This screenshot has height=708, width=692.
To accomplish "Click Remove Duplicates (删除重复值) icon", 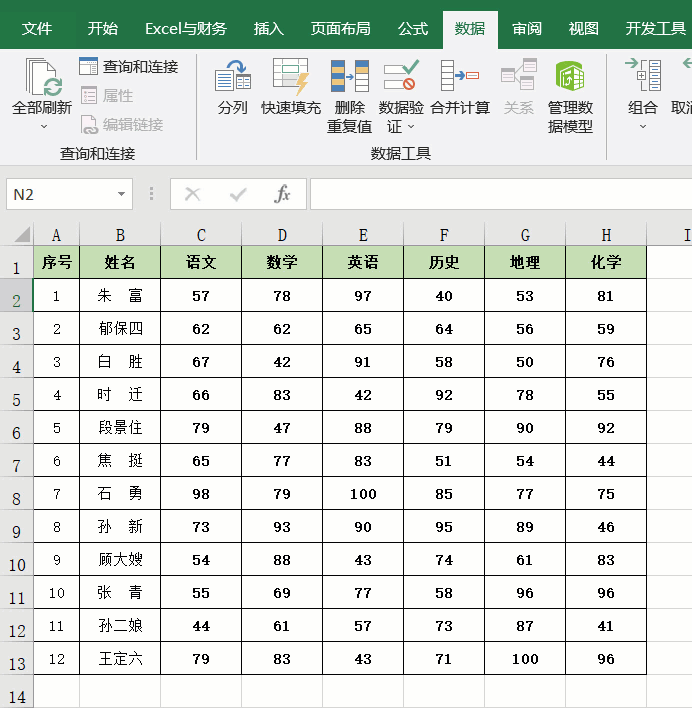I will (x=349, y=78).
